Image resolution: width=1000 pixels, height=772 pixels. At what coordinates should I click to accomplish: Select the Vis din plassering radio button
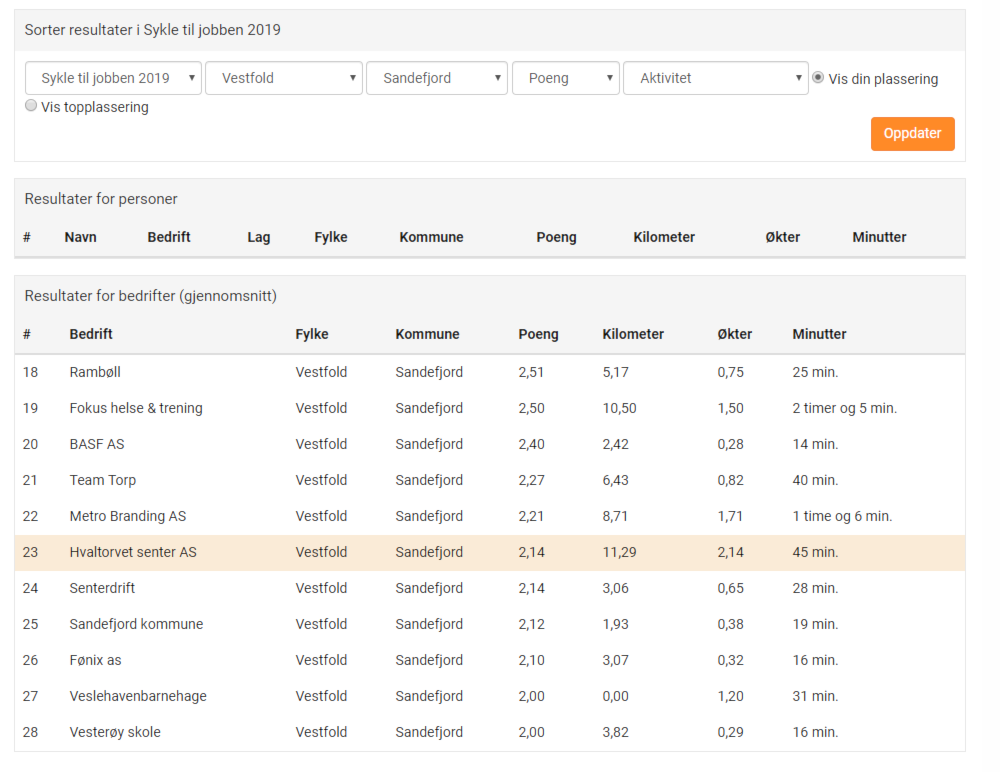tap(818, 78)
